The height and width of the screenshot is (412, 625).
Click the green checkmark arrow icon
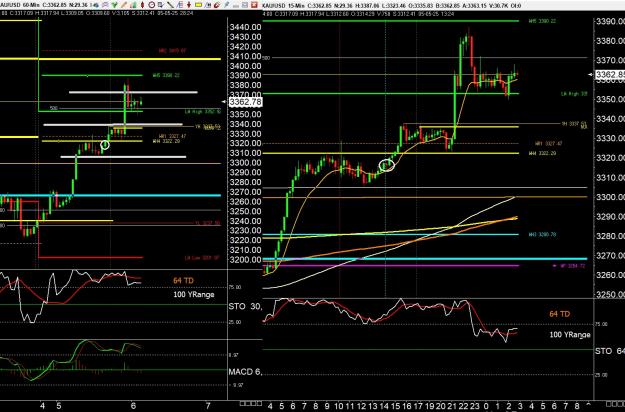coord(115,5)
